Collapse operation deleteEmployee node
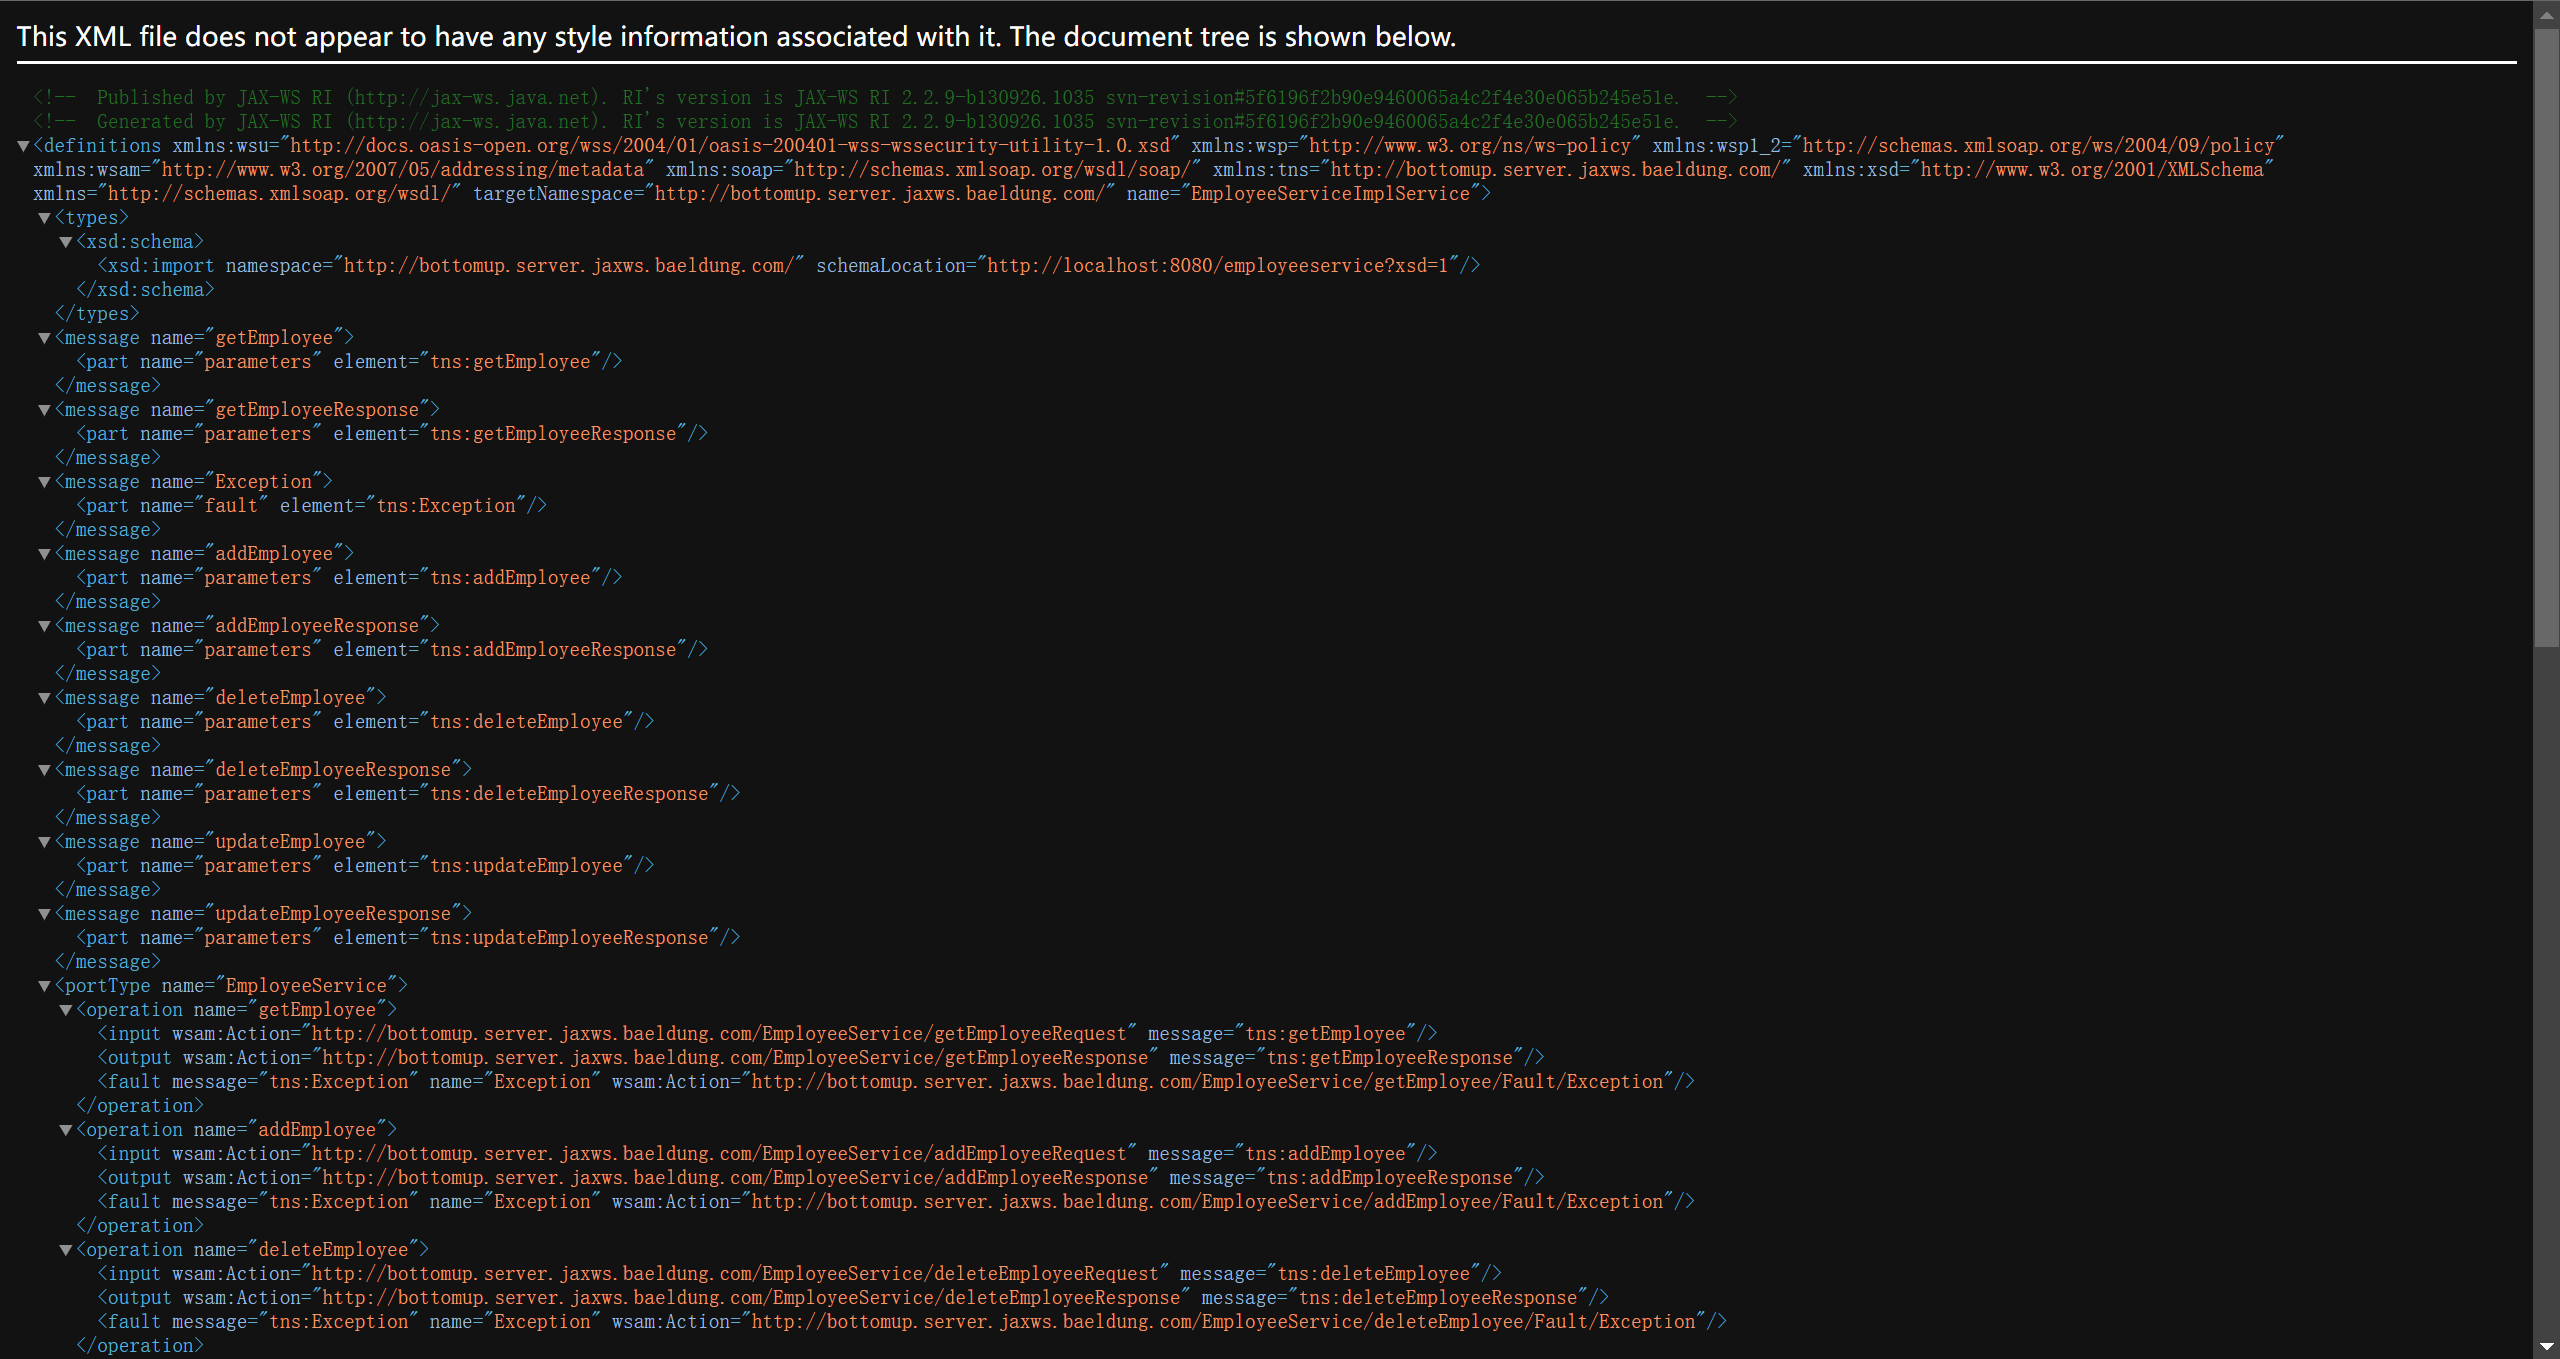 coord(66,1250)
